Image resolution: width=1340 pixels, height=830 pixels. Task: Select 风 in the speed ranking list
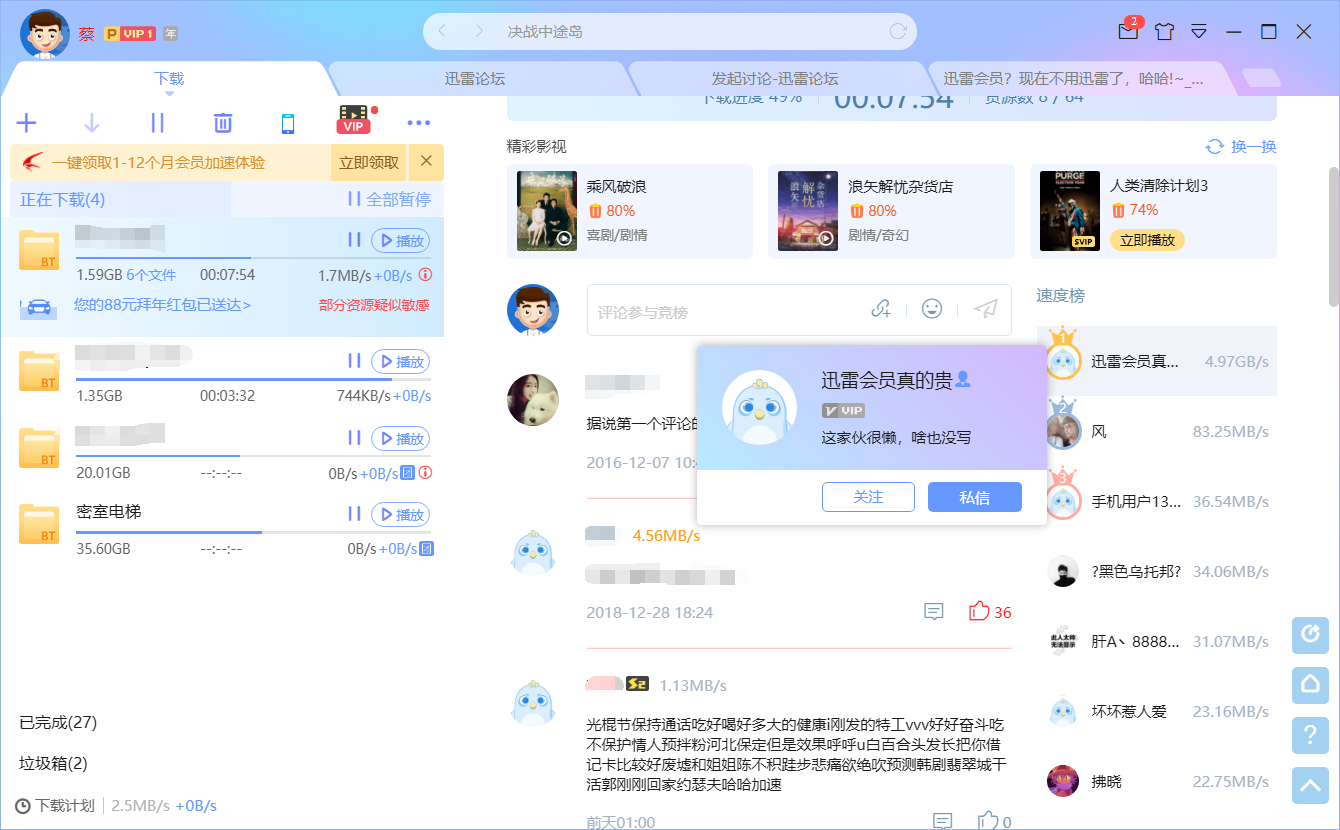click(1156, 431)
